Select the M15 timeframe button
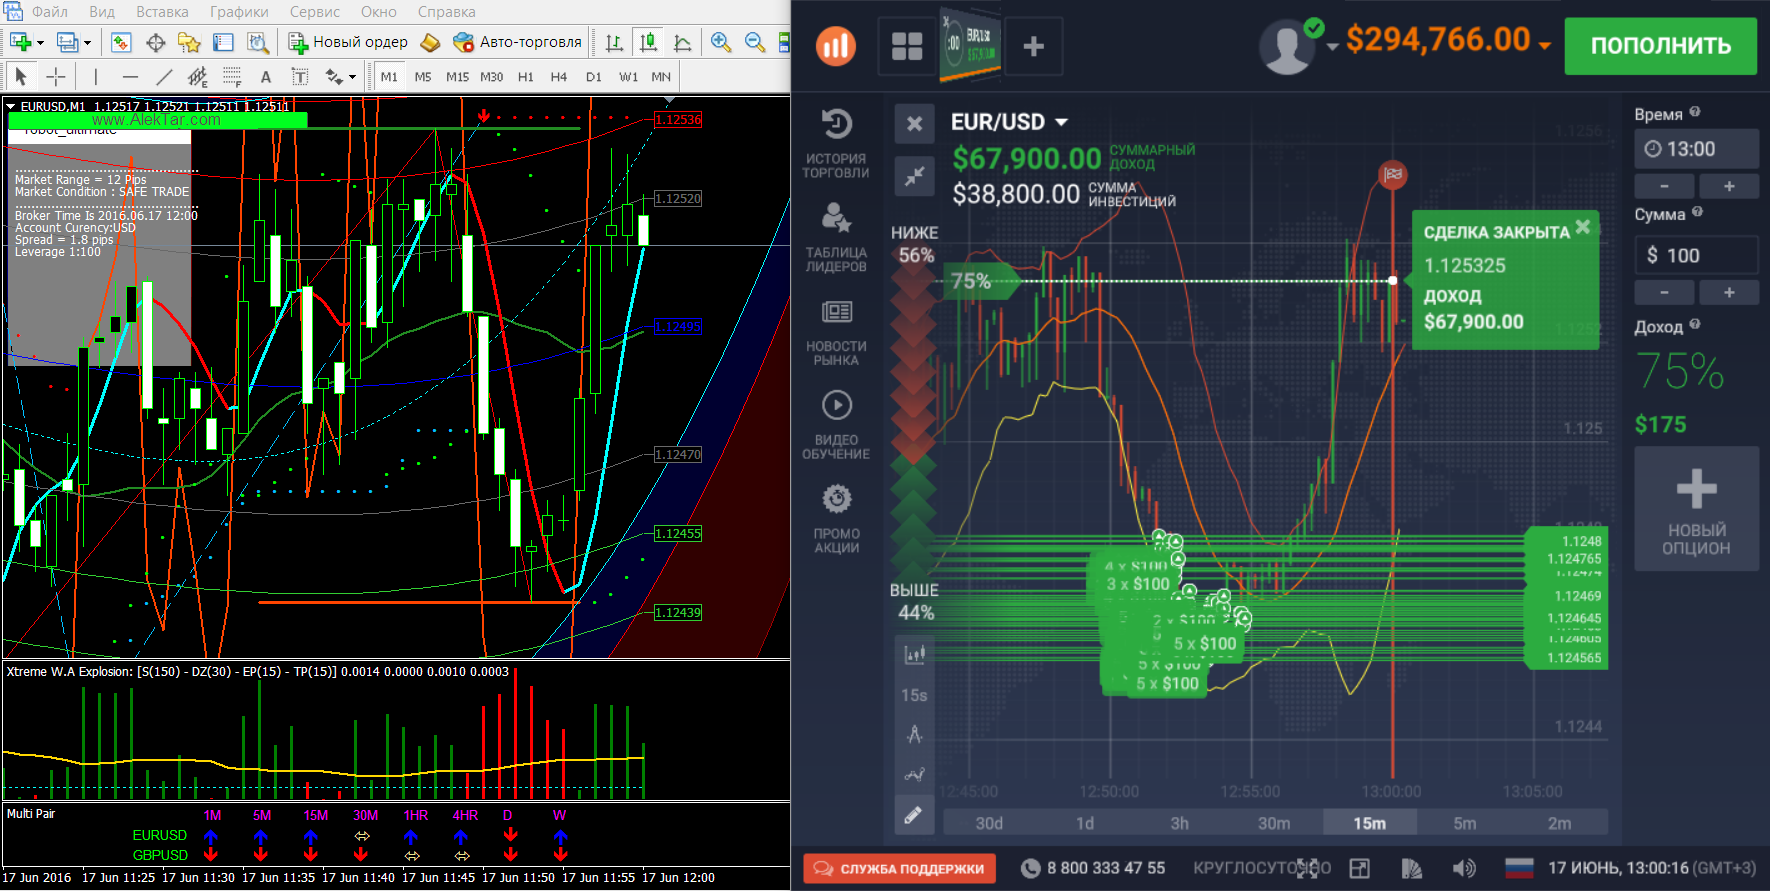1770x891 pixels. click(457, 76)
